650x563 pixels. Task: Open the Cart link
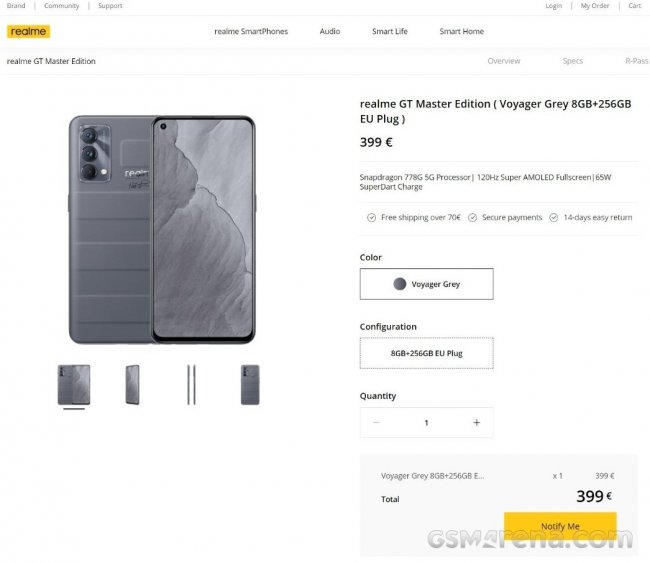pos(635,6)
